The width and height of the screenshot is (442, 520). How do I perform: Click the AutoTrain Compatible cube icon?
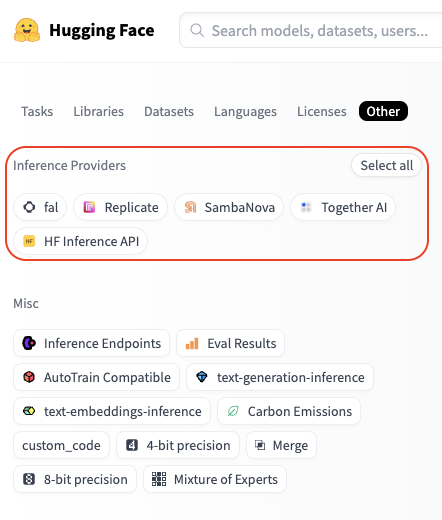[29, 377]
